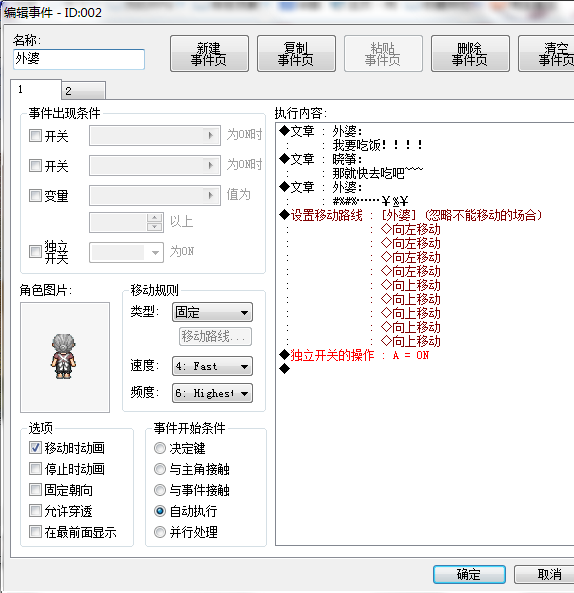Open the 速度 dropdown showing 4: Fast
The image size is (574, 593).
[212, 366]
